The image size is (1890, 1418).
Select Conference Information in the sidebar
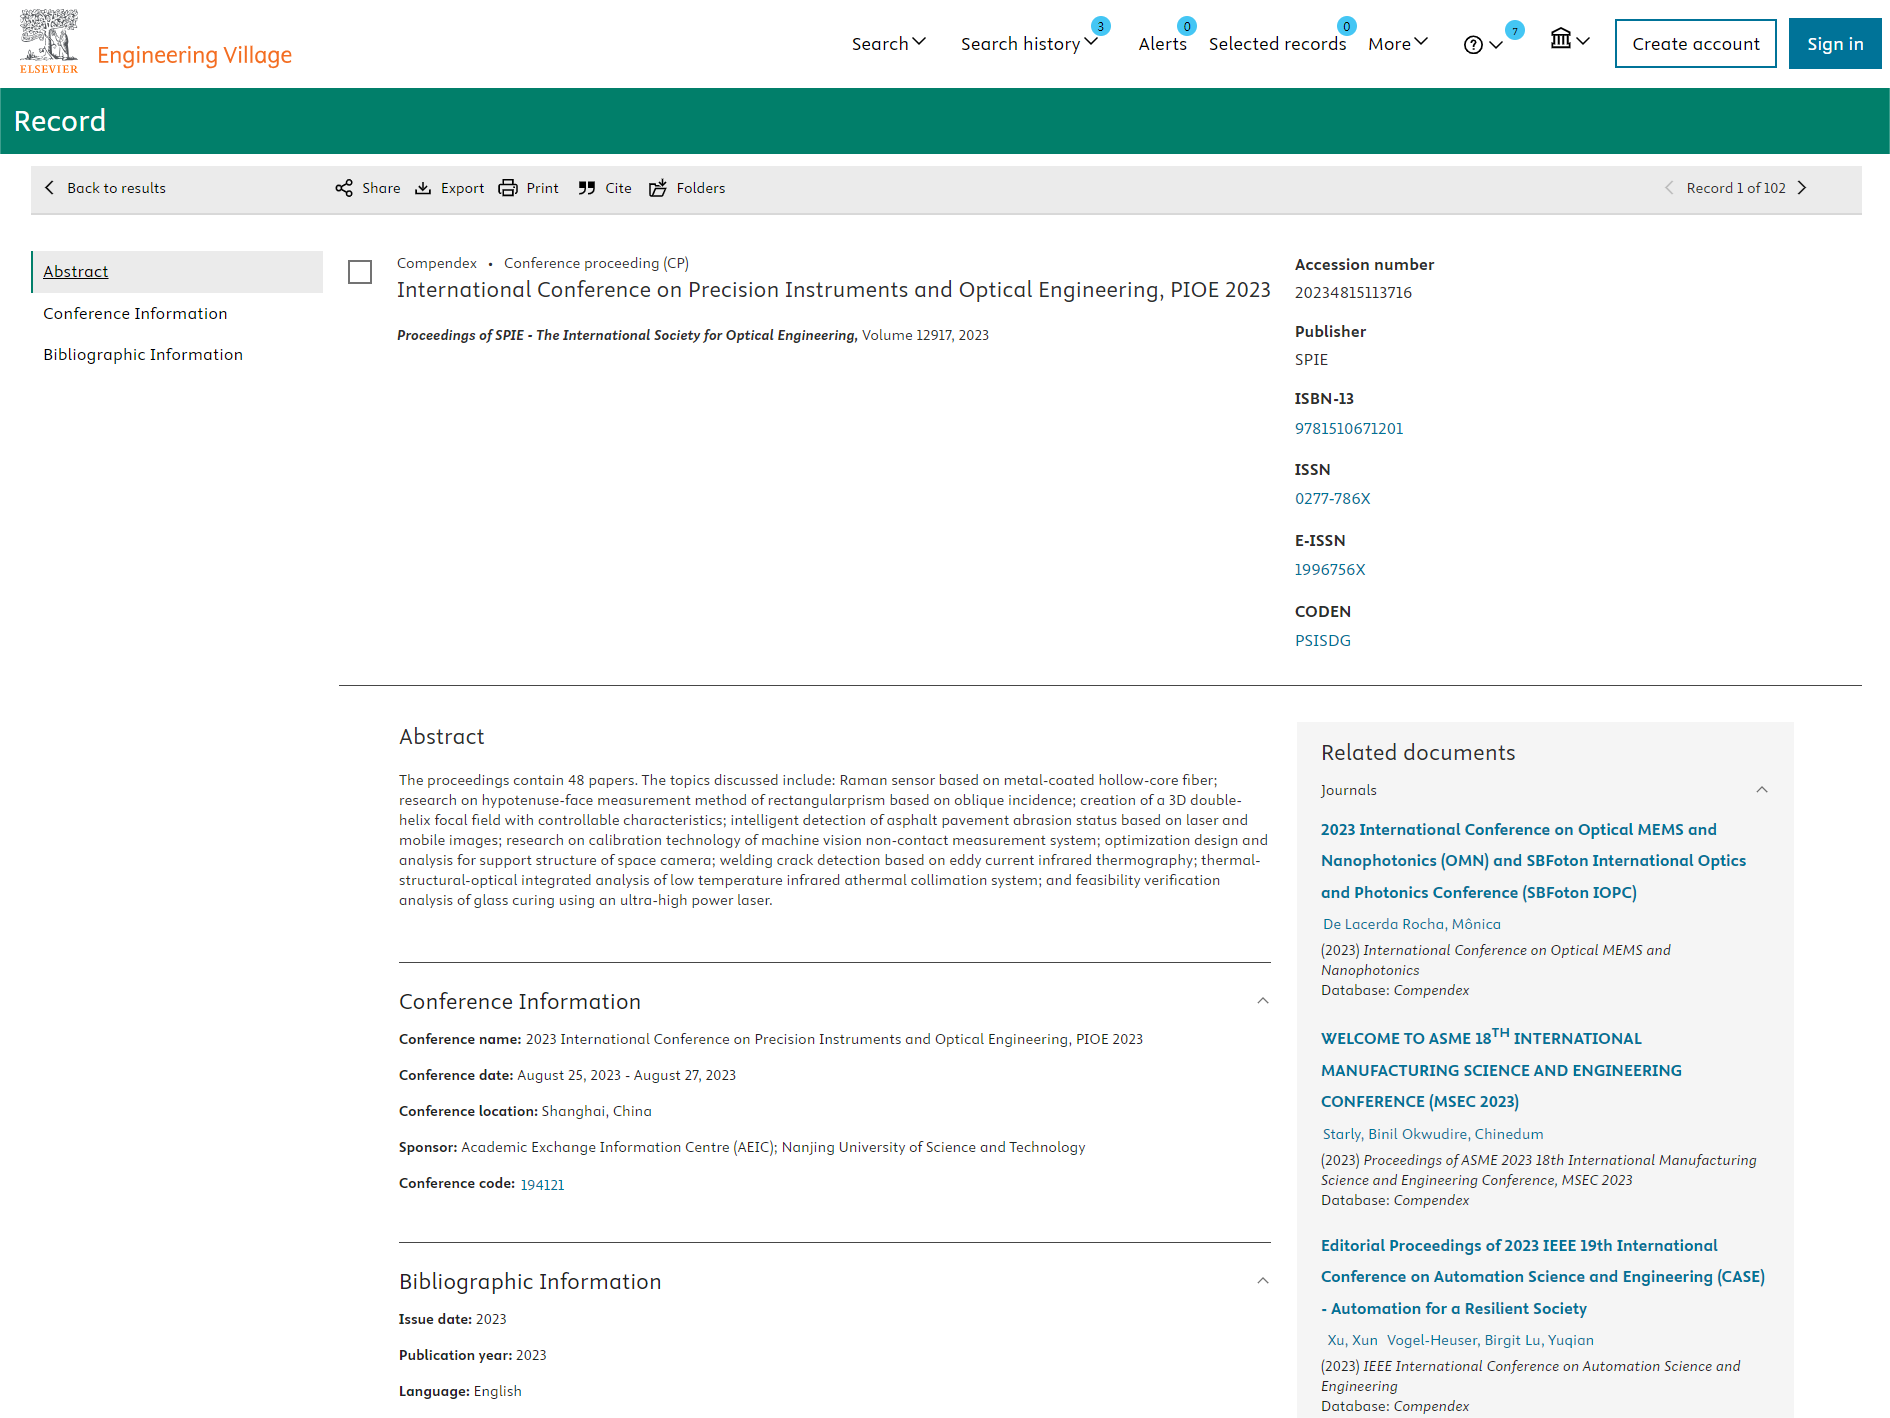[x=135, y=314]
